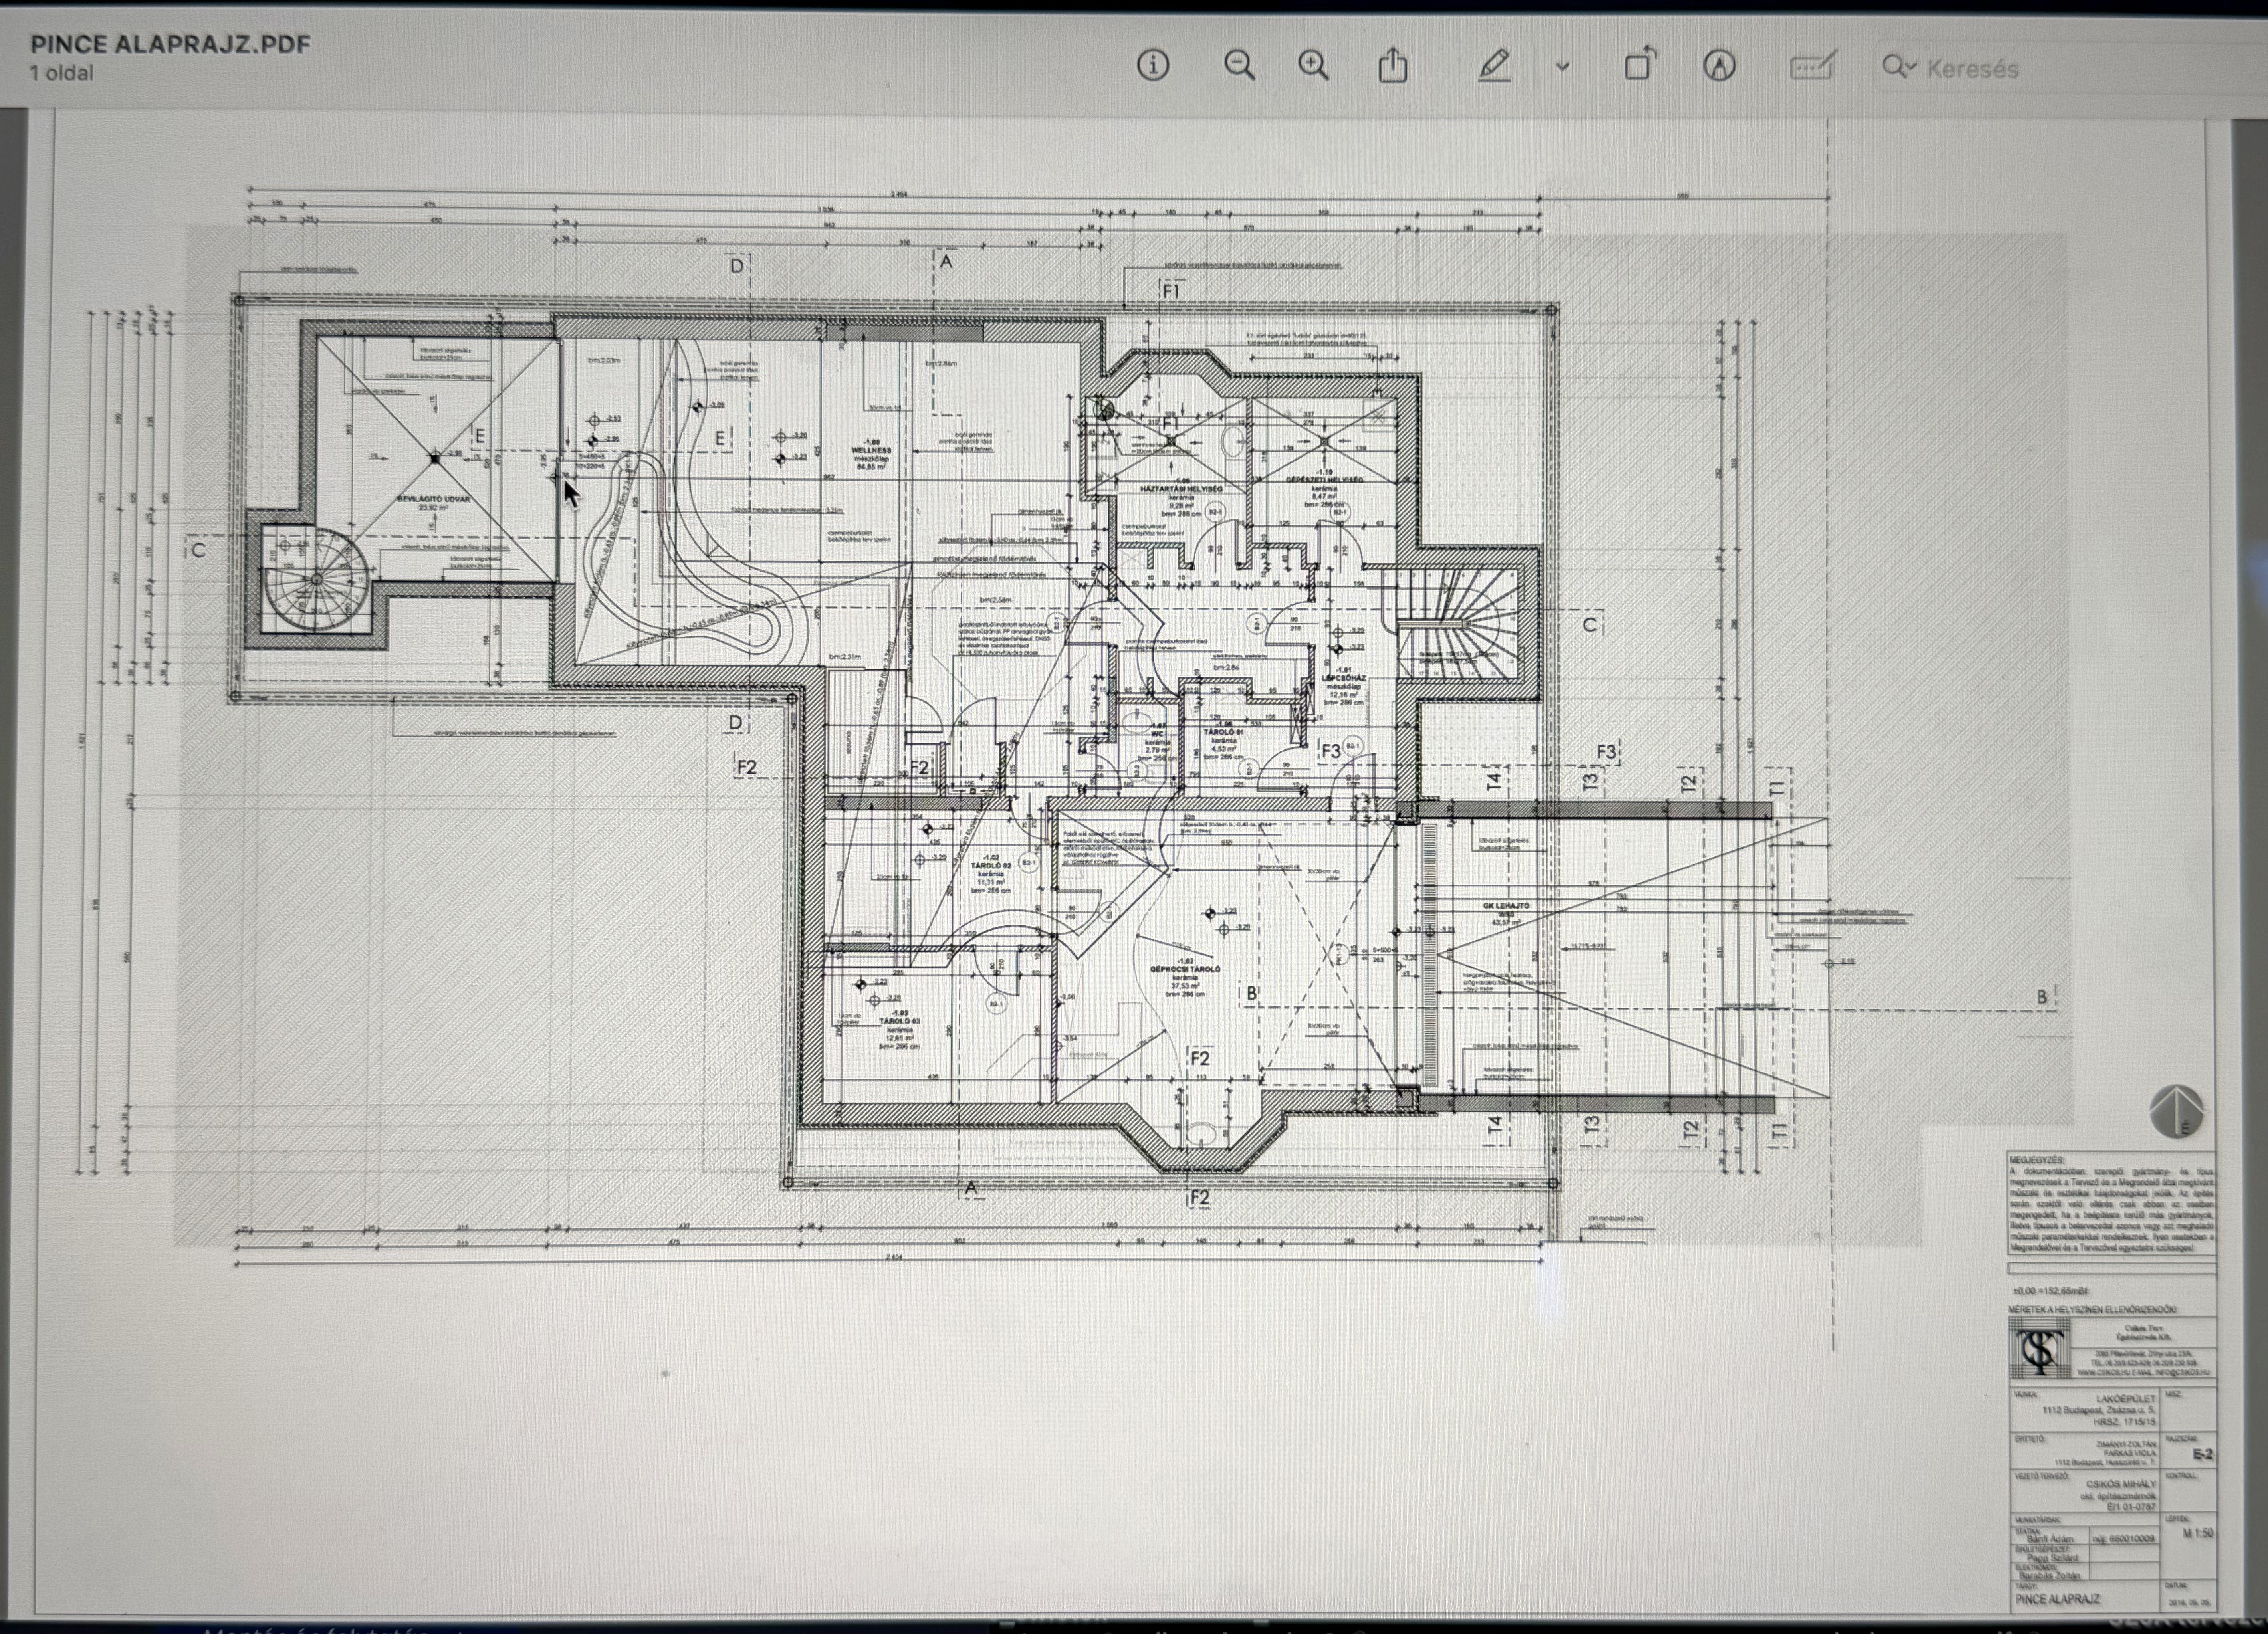Open the document Inspector info icon
Viewport: 2268px width, 1634px height.
tap(1153, 66)
